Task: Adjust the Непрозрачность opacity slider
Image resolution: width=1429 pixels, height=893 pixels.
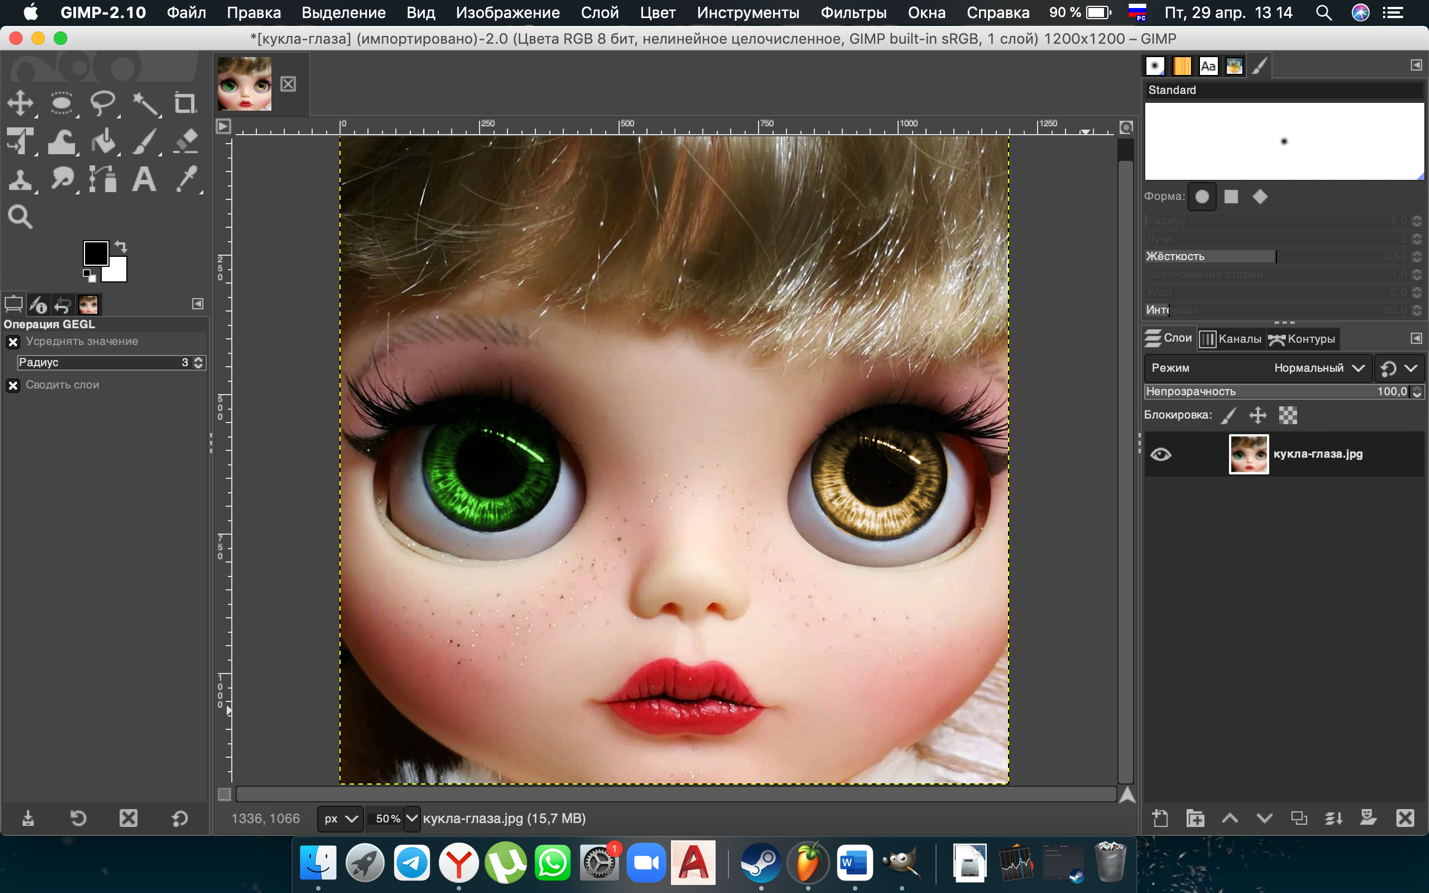Action: tap(1278, 392)
